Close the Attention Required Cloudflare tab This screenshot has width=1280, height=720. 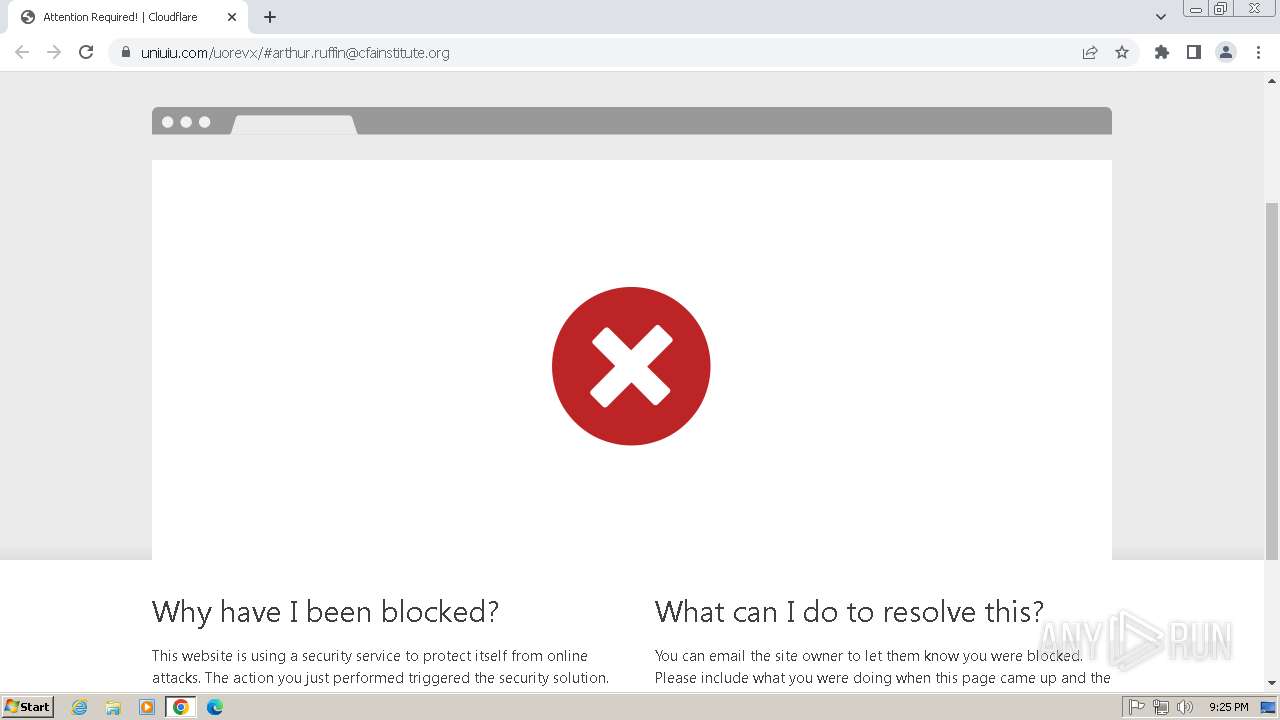[232, 17]
